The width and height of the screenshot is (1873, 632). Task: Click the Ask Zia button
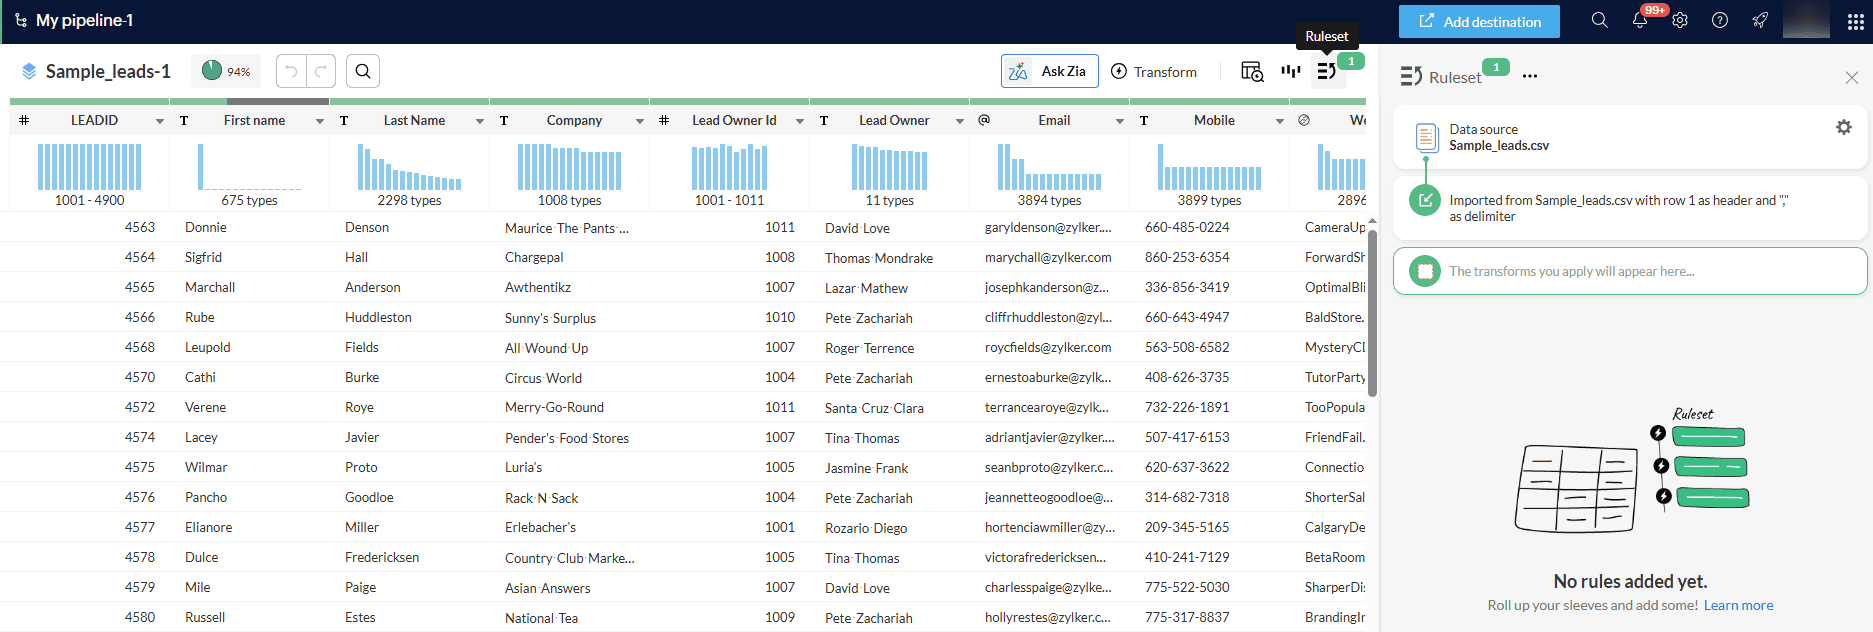tap(1049, 71)
